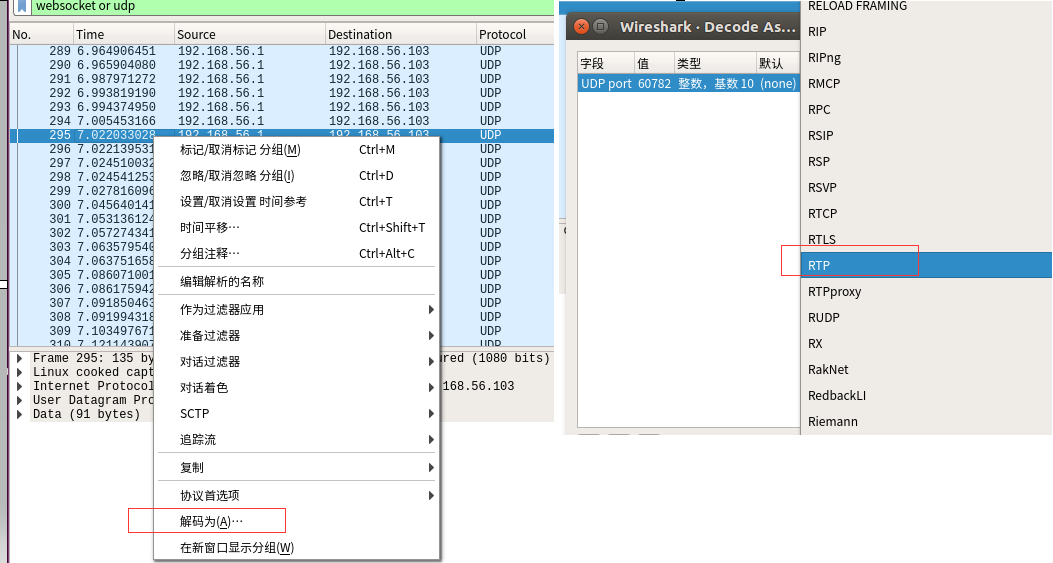
Task: Pick RX from the protocol list
Action: pos(926,343)
